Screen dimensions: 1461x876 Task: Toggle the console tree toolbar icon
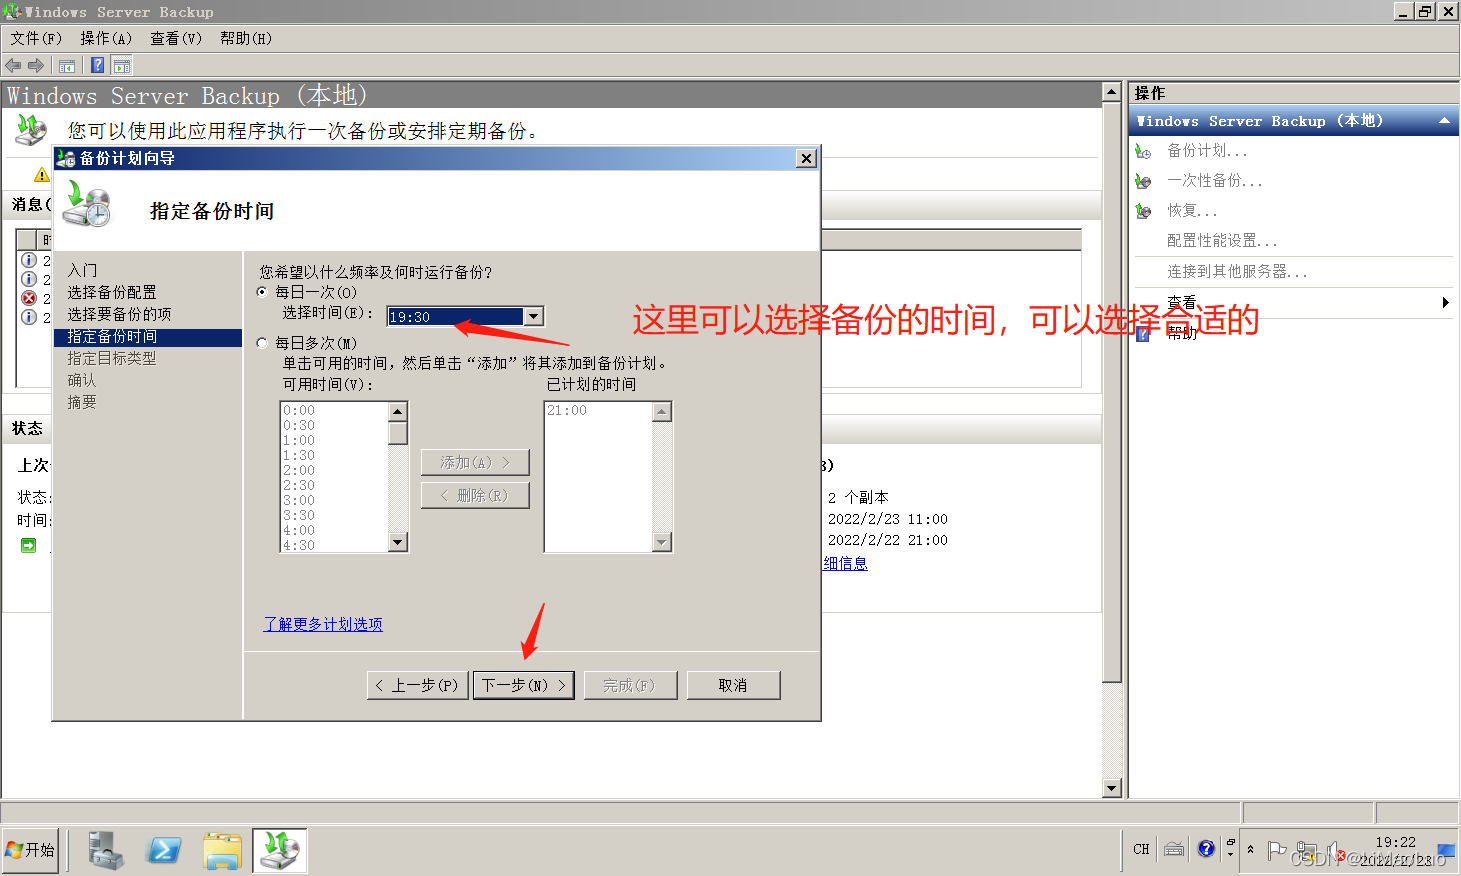(67, 66)
